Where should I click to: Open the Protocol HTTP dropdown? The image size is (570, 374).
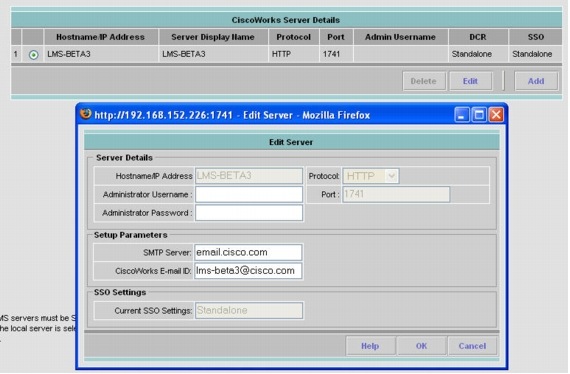(371, 176)
